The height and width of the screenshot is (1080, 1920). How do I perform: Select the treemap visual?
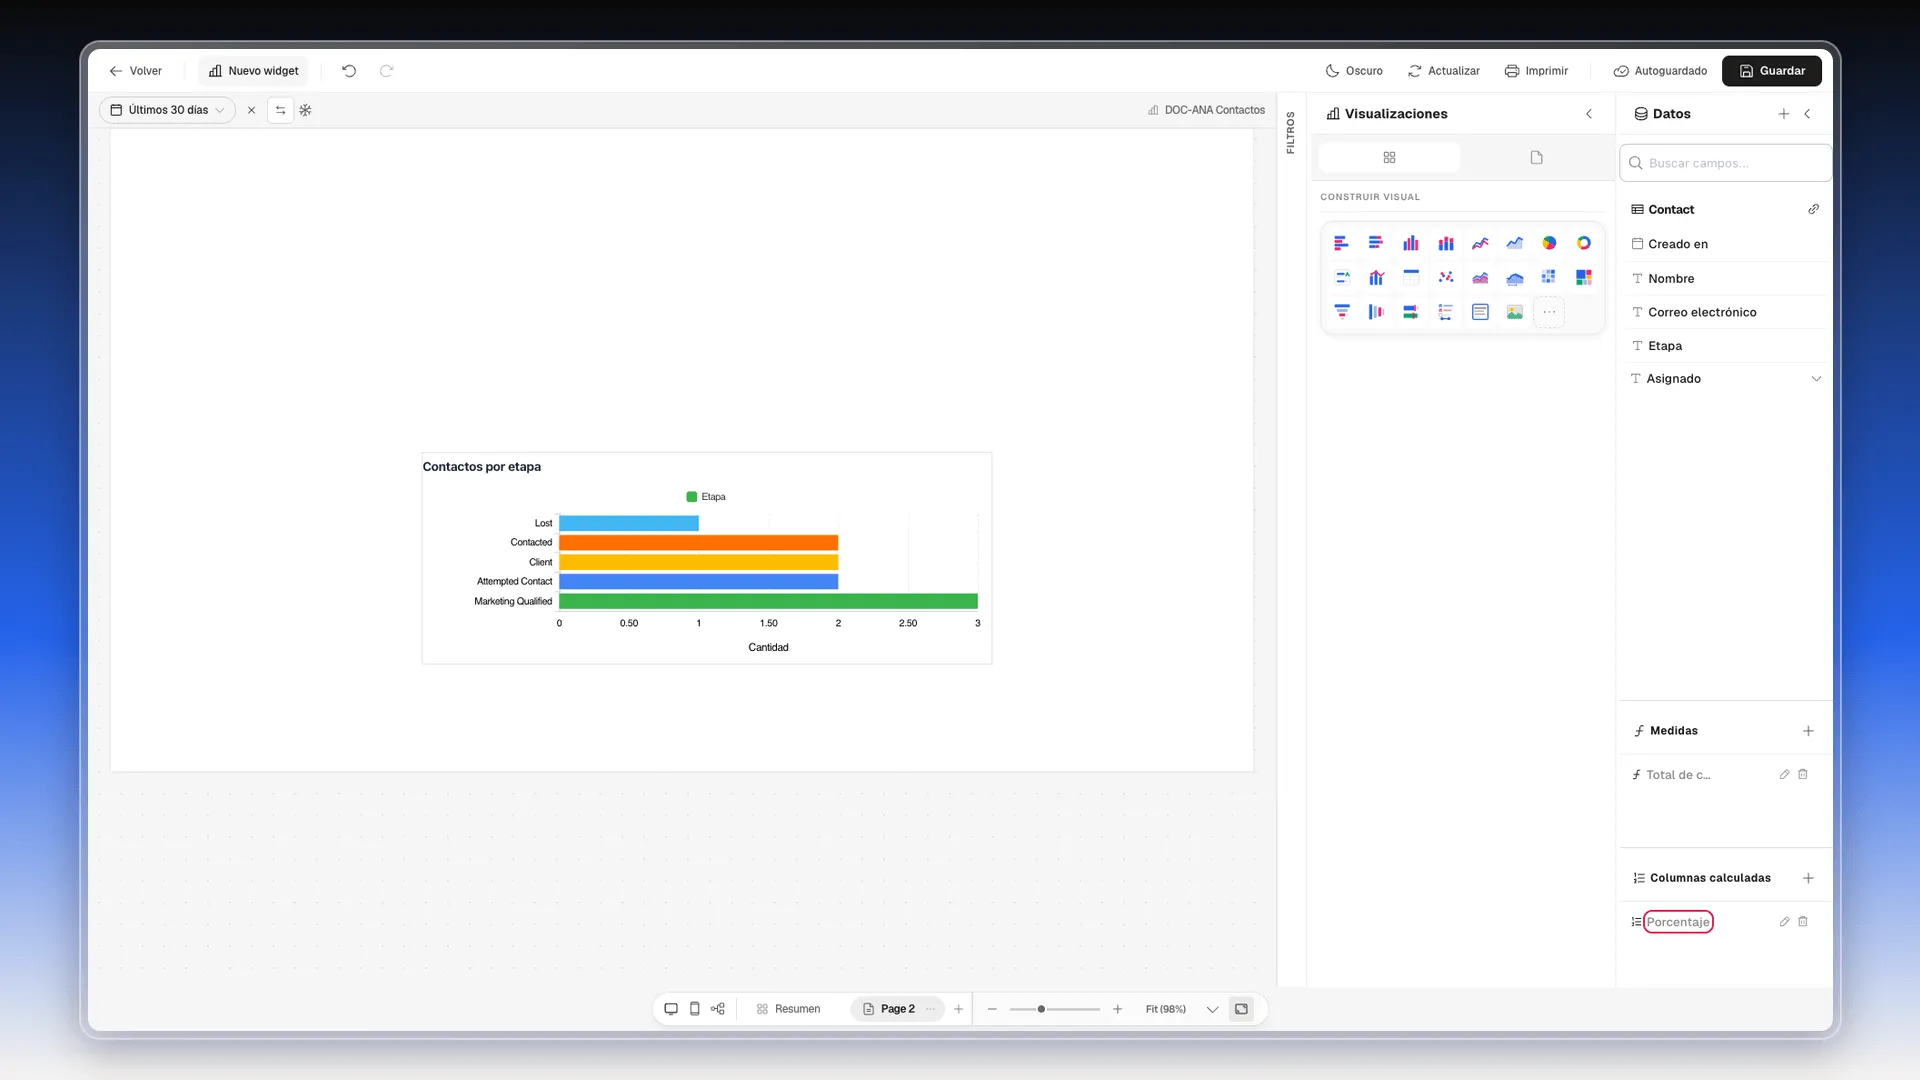[x=1584, y=277]
